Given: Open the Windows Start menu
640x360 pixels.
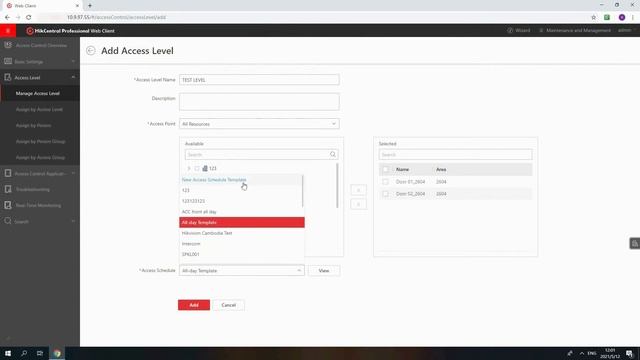Looking at the screenshot, I should coord(8,353).
